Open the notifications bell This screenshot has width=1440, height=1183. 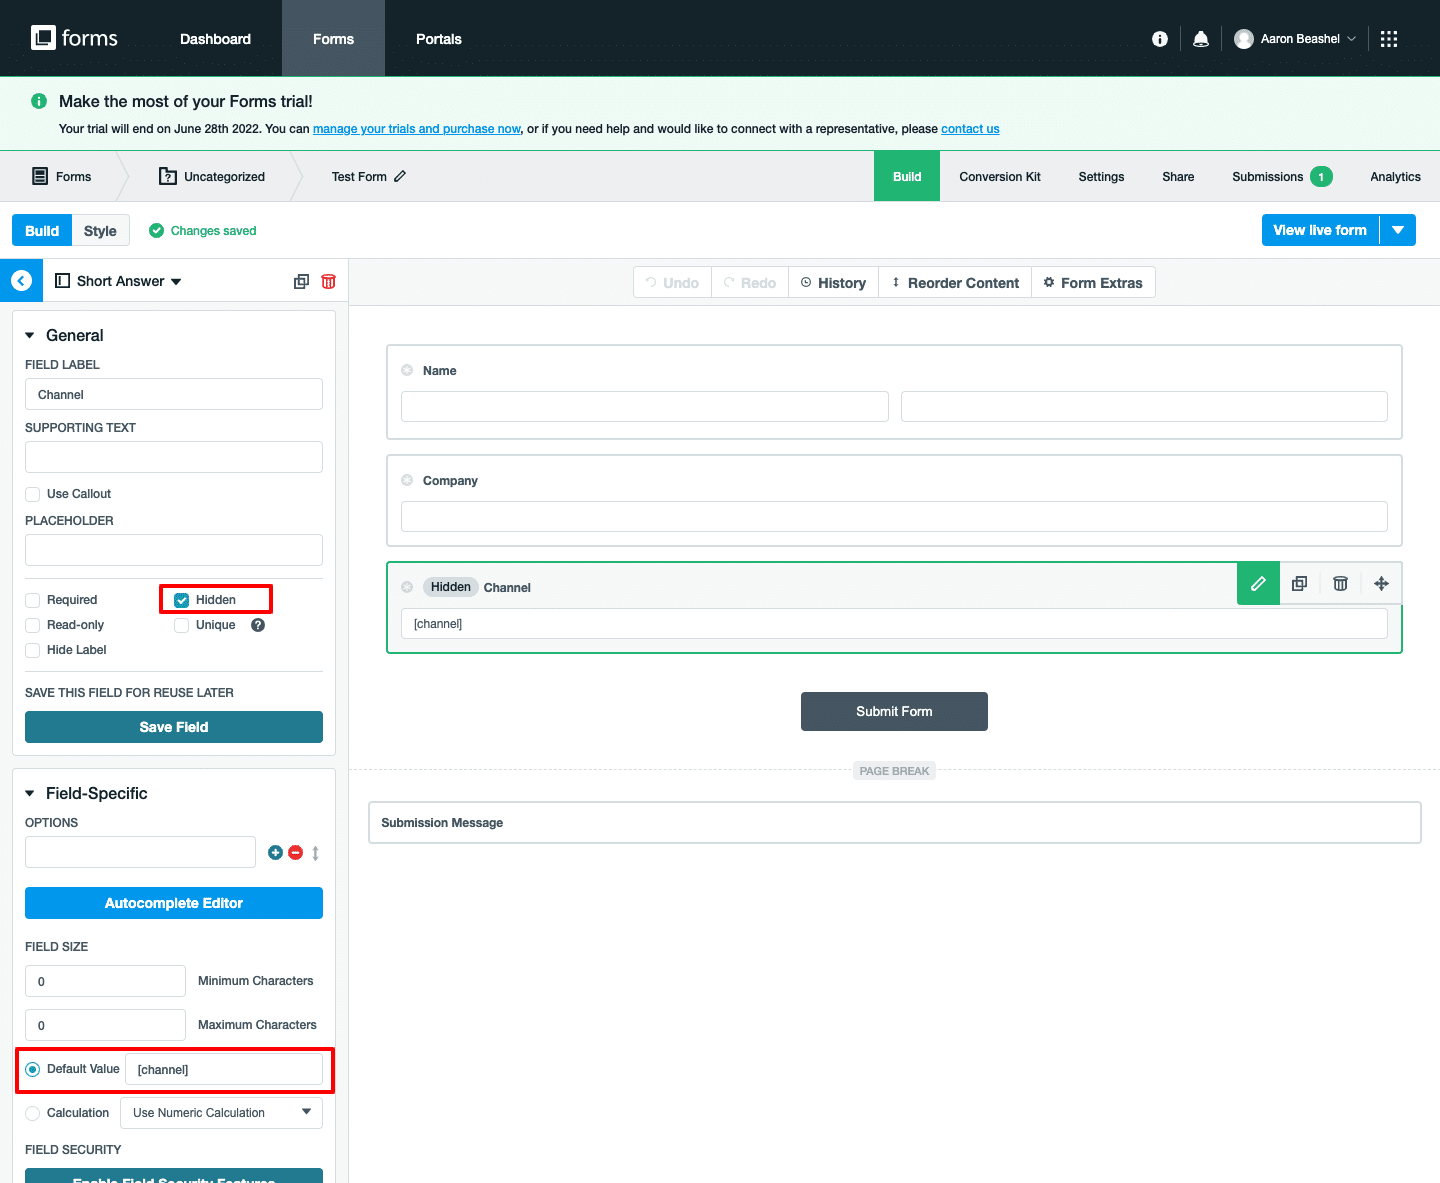coord(1201,38)
